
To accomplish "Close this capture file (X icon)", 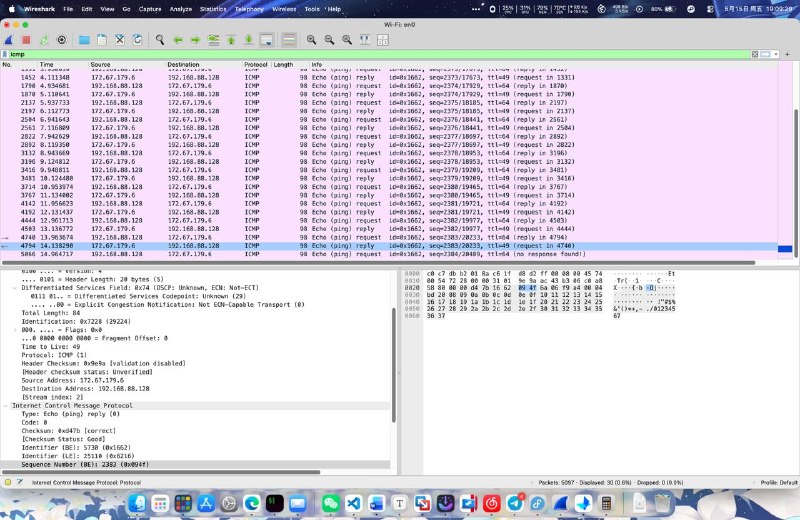I will [x=120, y=40].
